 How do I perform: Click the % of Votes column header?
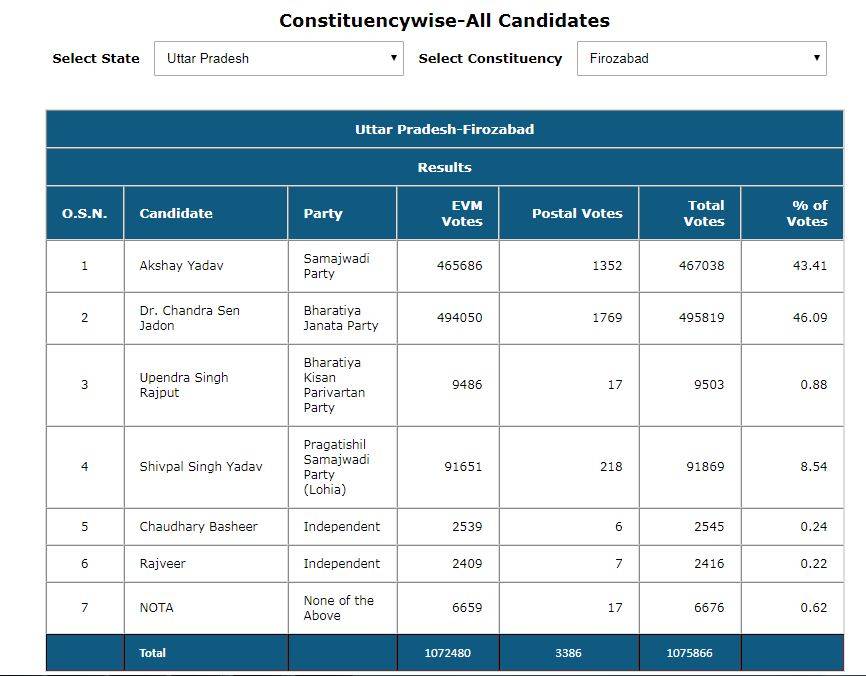point(807,213)
